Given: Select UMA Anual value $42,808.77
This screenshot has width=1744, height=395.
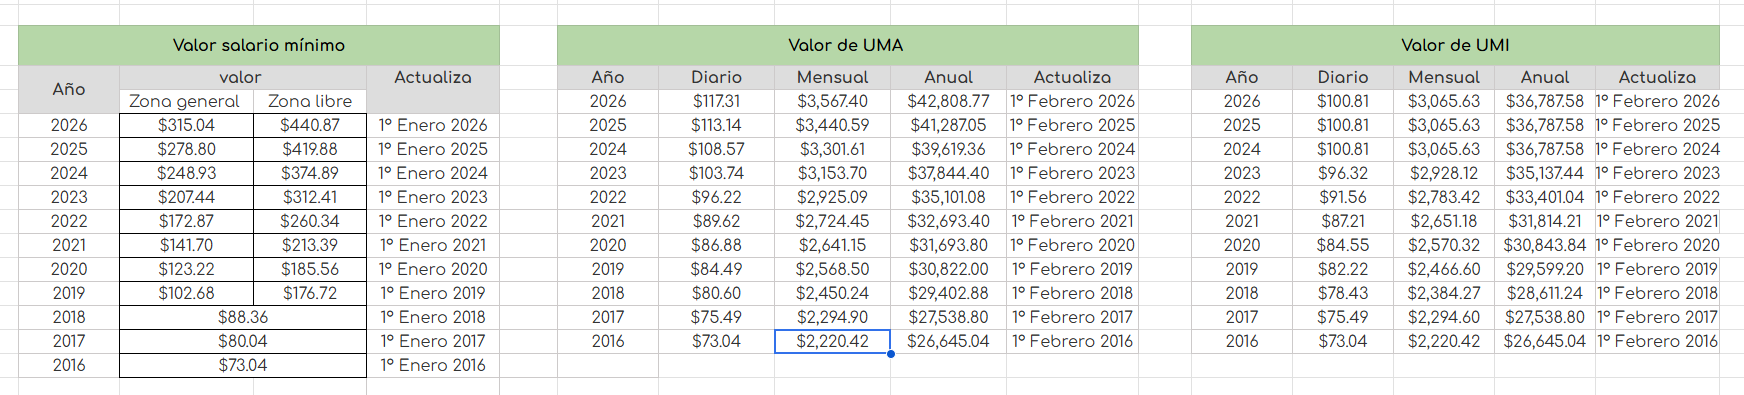Looking at the screenshot, I should (948, 101).
